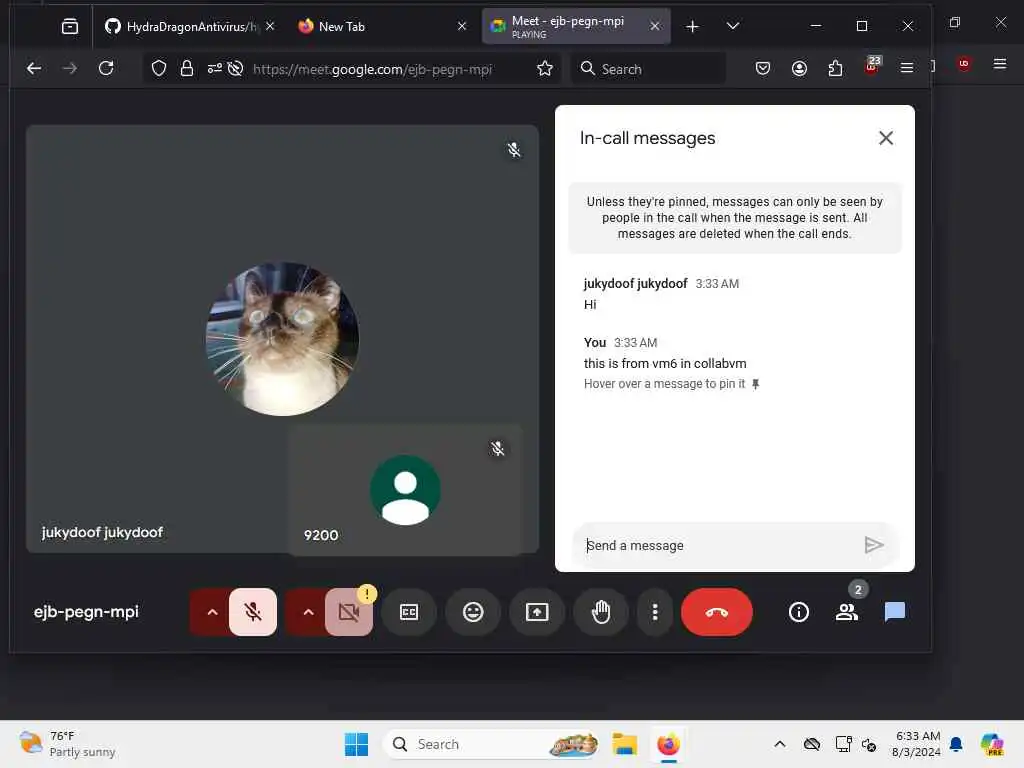This screenshot has height=768, width=1024.
Task: Open the extensions puzzle icon
Action: point(835,68)
